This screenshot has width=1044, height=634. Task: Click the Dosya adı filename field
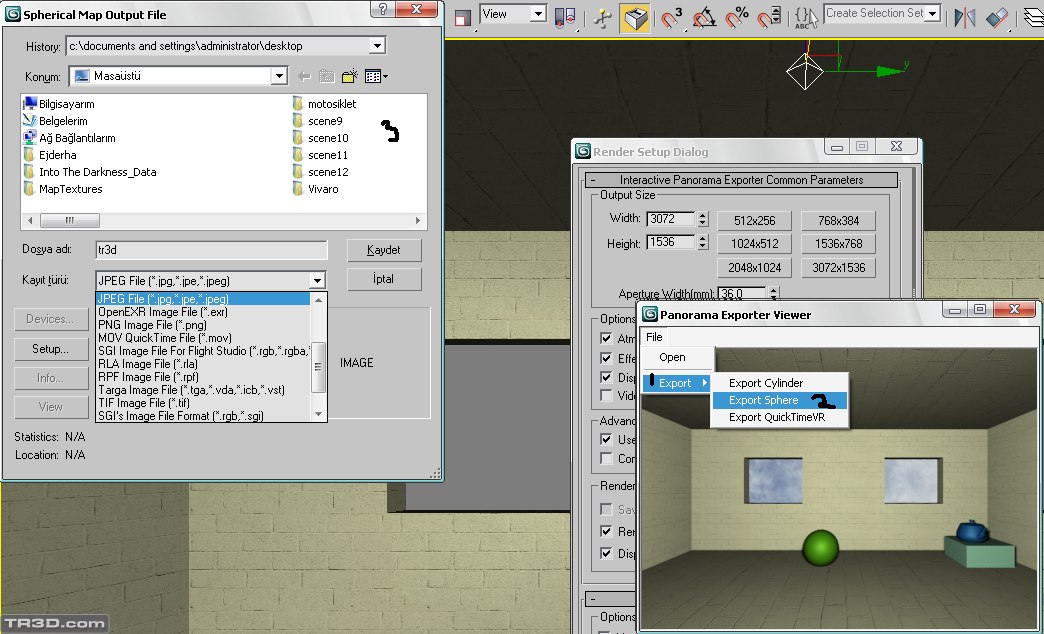tap(211, 250)
